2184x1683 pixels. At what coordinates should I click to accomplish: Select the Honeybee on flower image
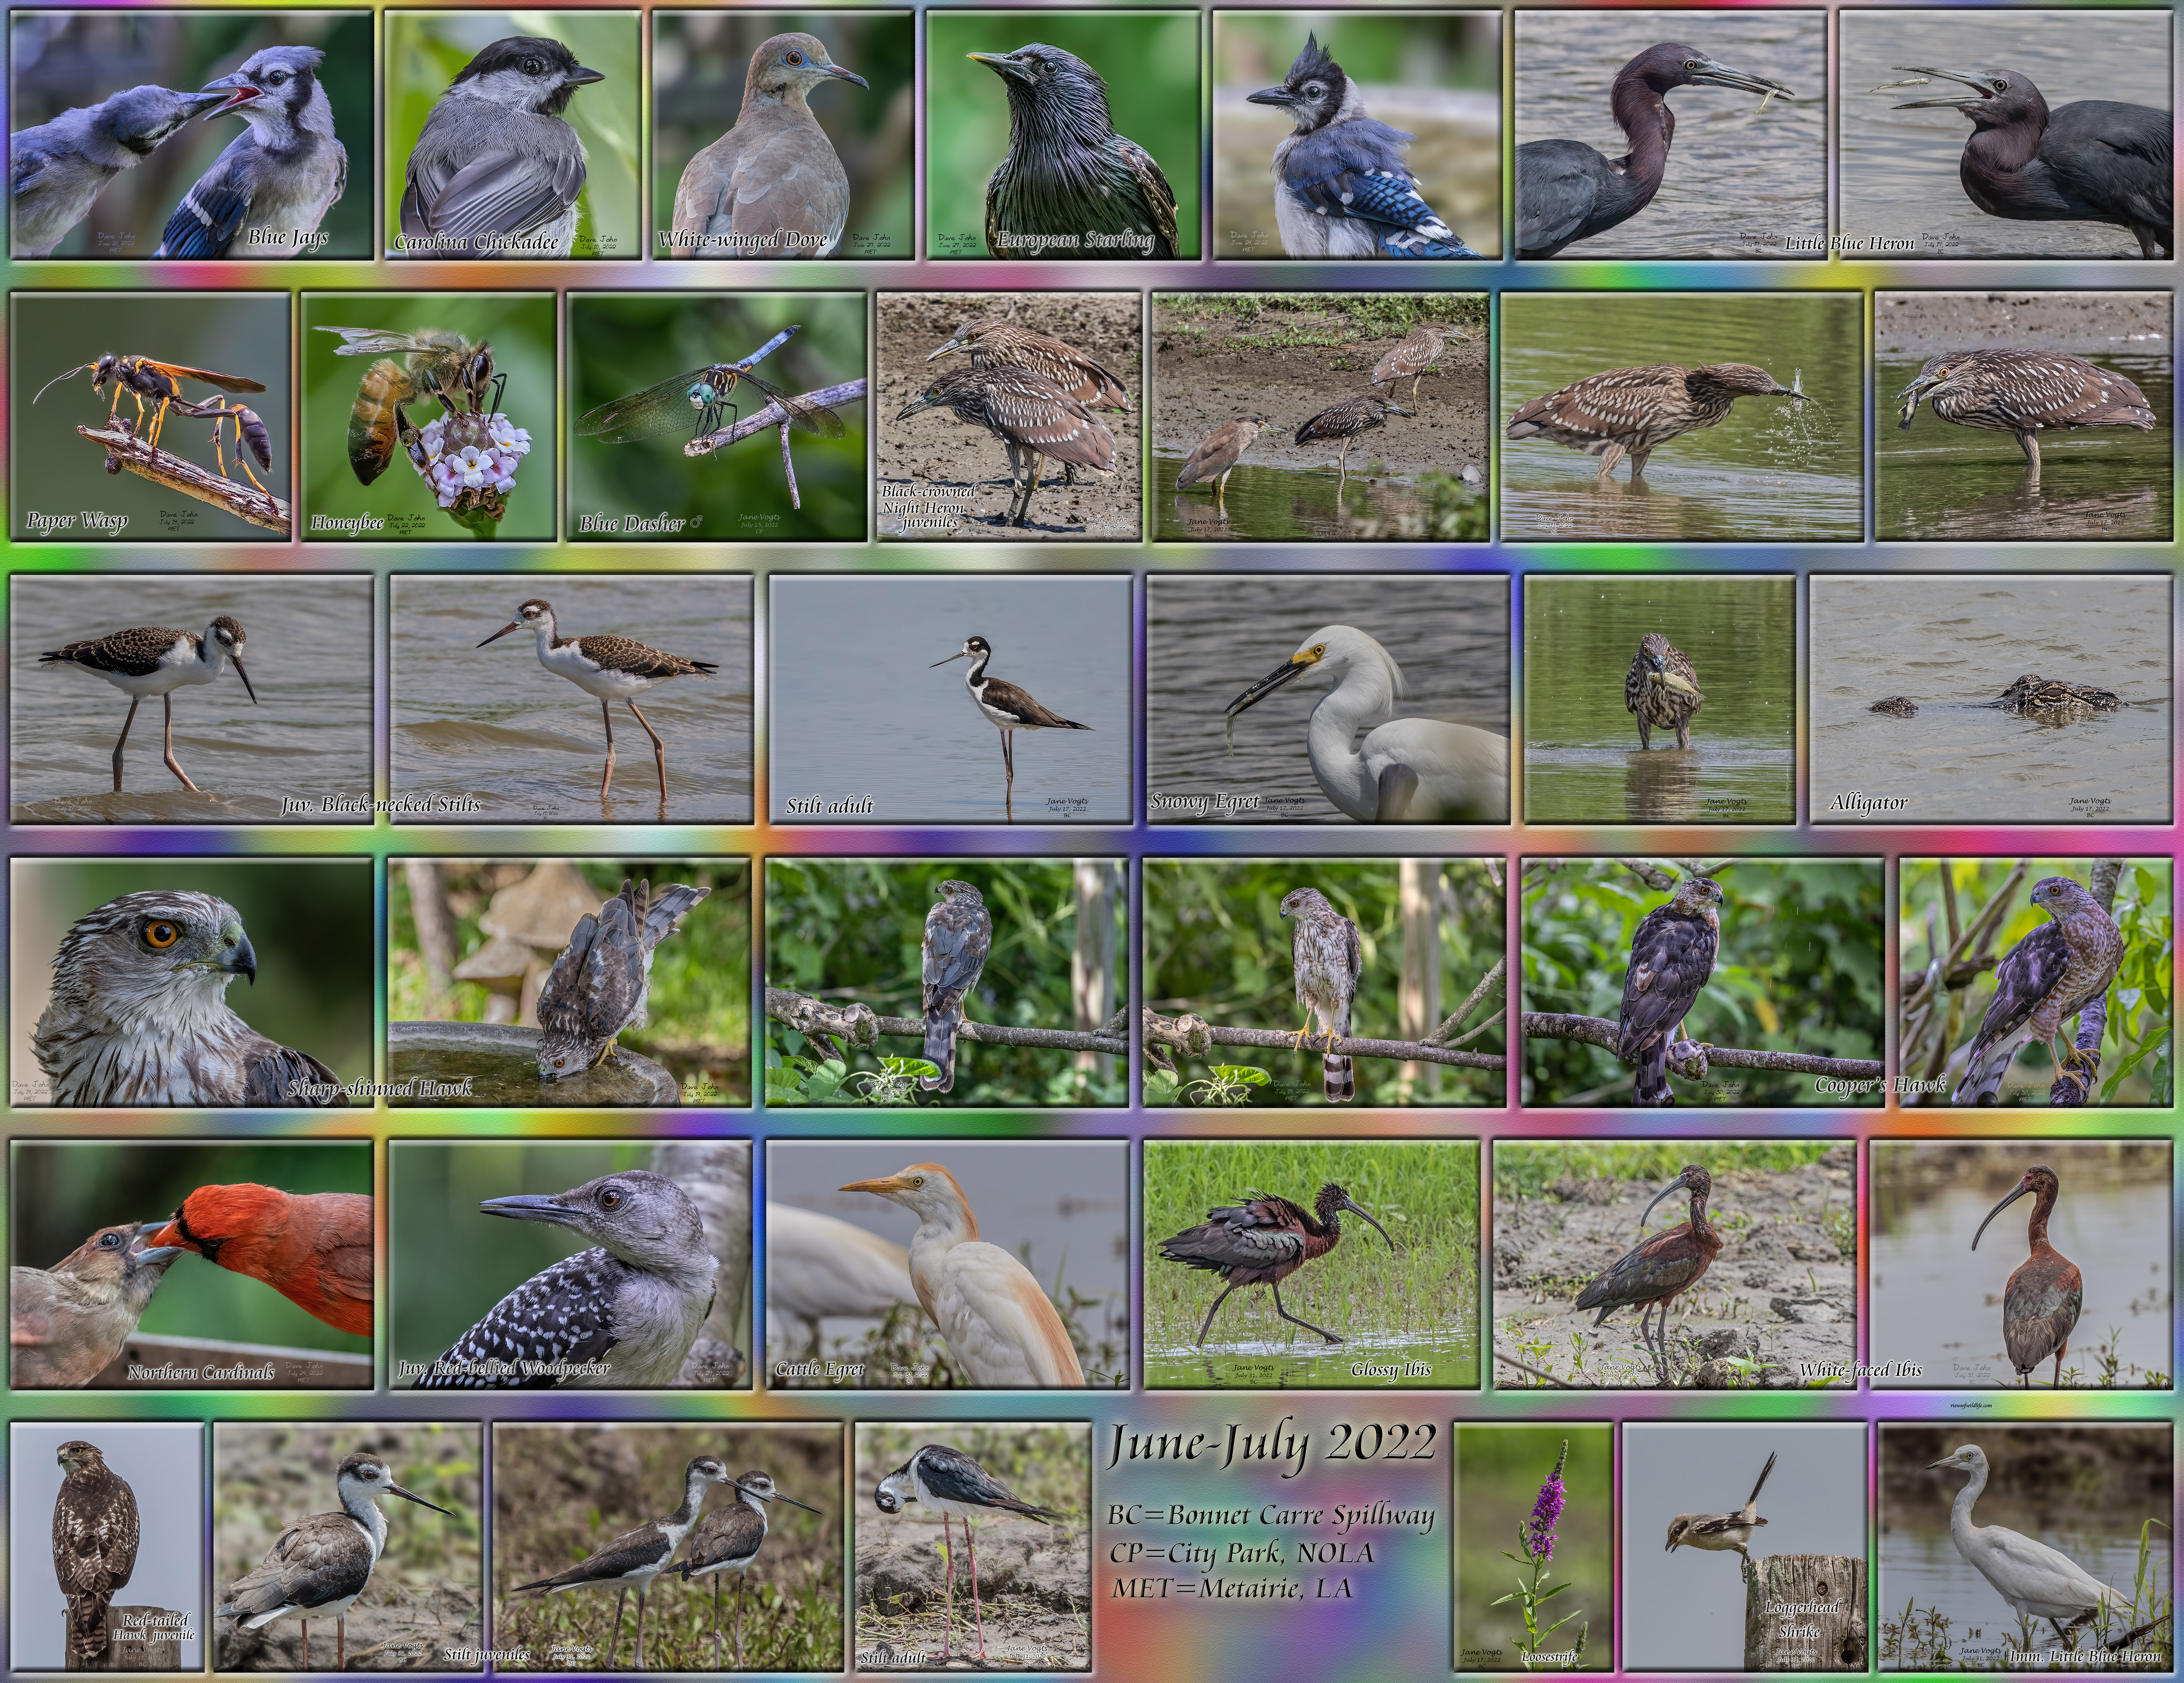pyautogui.click(x=429, y=416)
